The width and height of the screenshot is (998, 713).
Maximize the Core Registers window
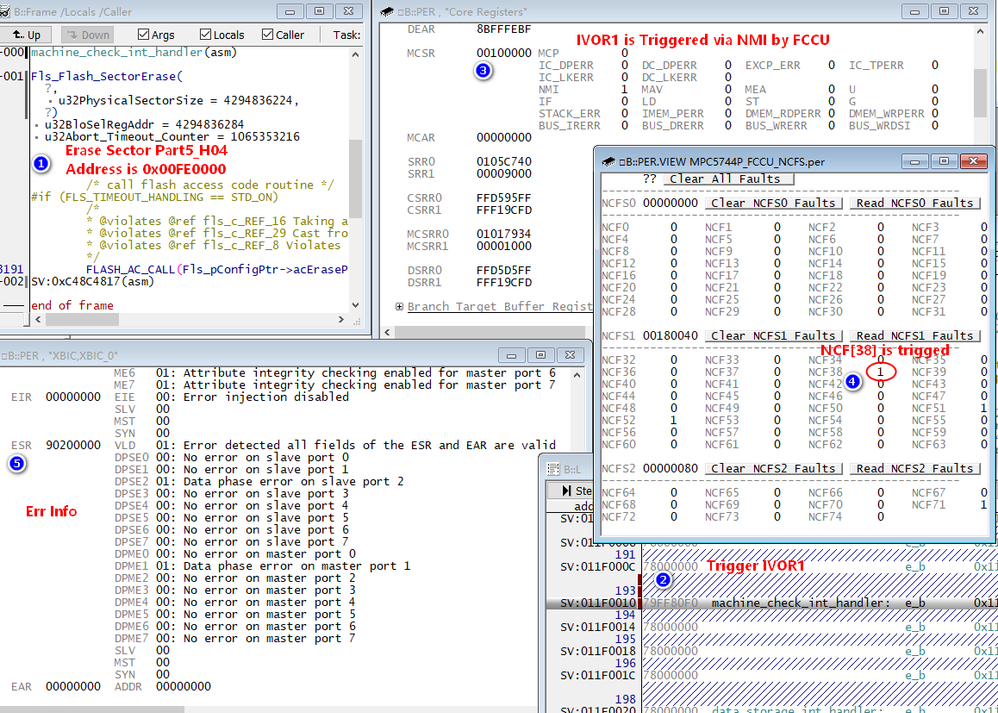click(944, 11)
